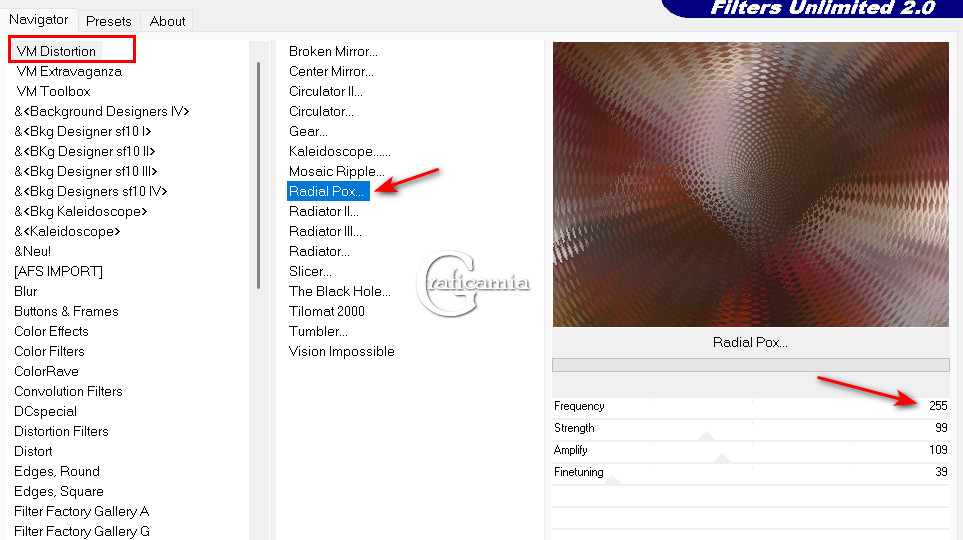This screenshot has height=540, width=963.
Task: Adjust the Finetuning slider handle
Action: click(x=612, y=480)
